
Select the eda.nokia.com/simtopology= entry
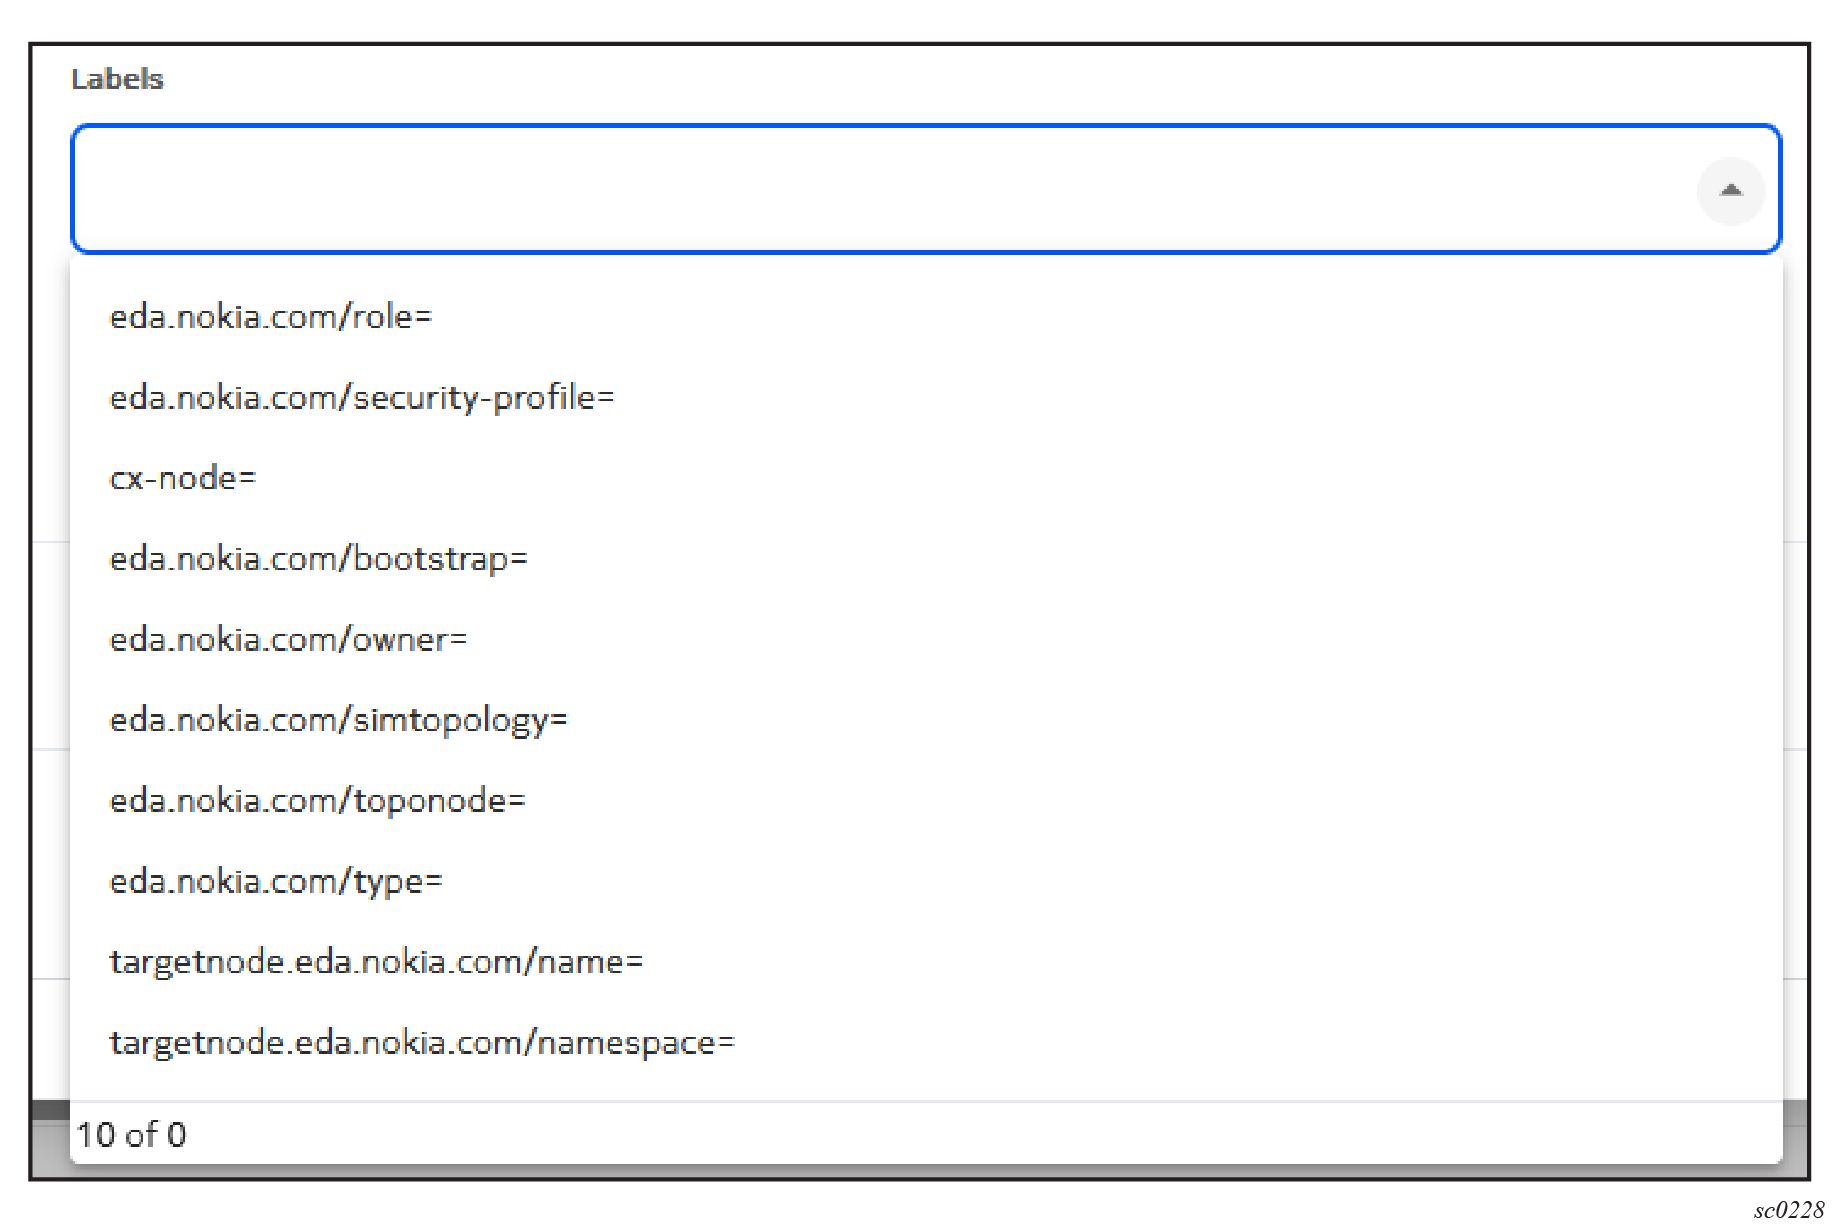(338, 720)
